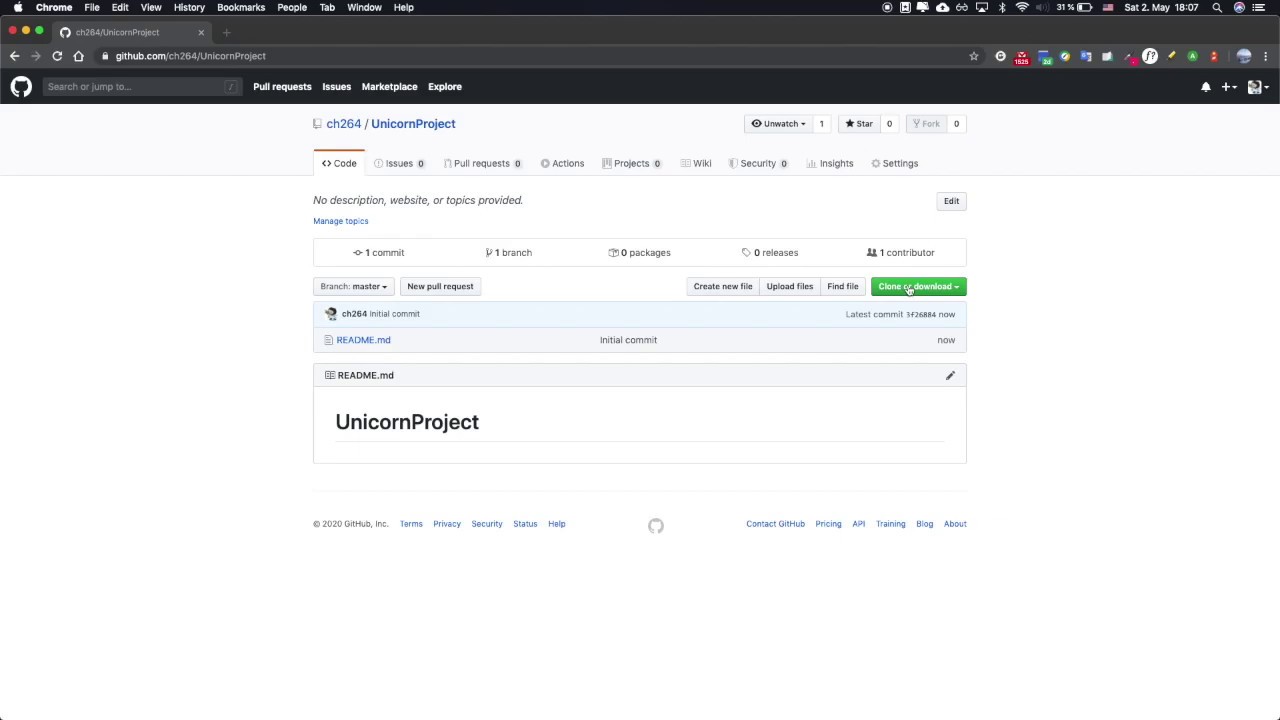Bookmark this page with the star icon

coord(973,56)
